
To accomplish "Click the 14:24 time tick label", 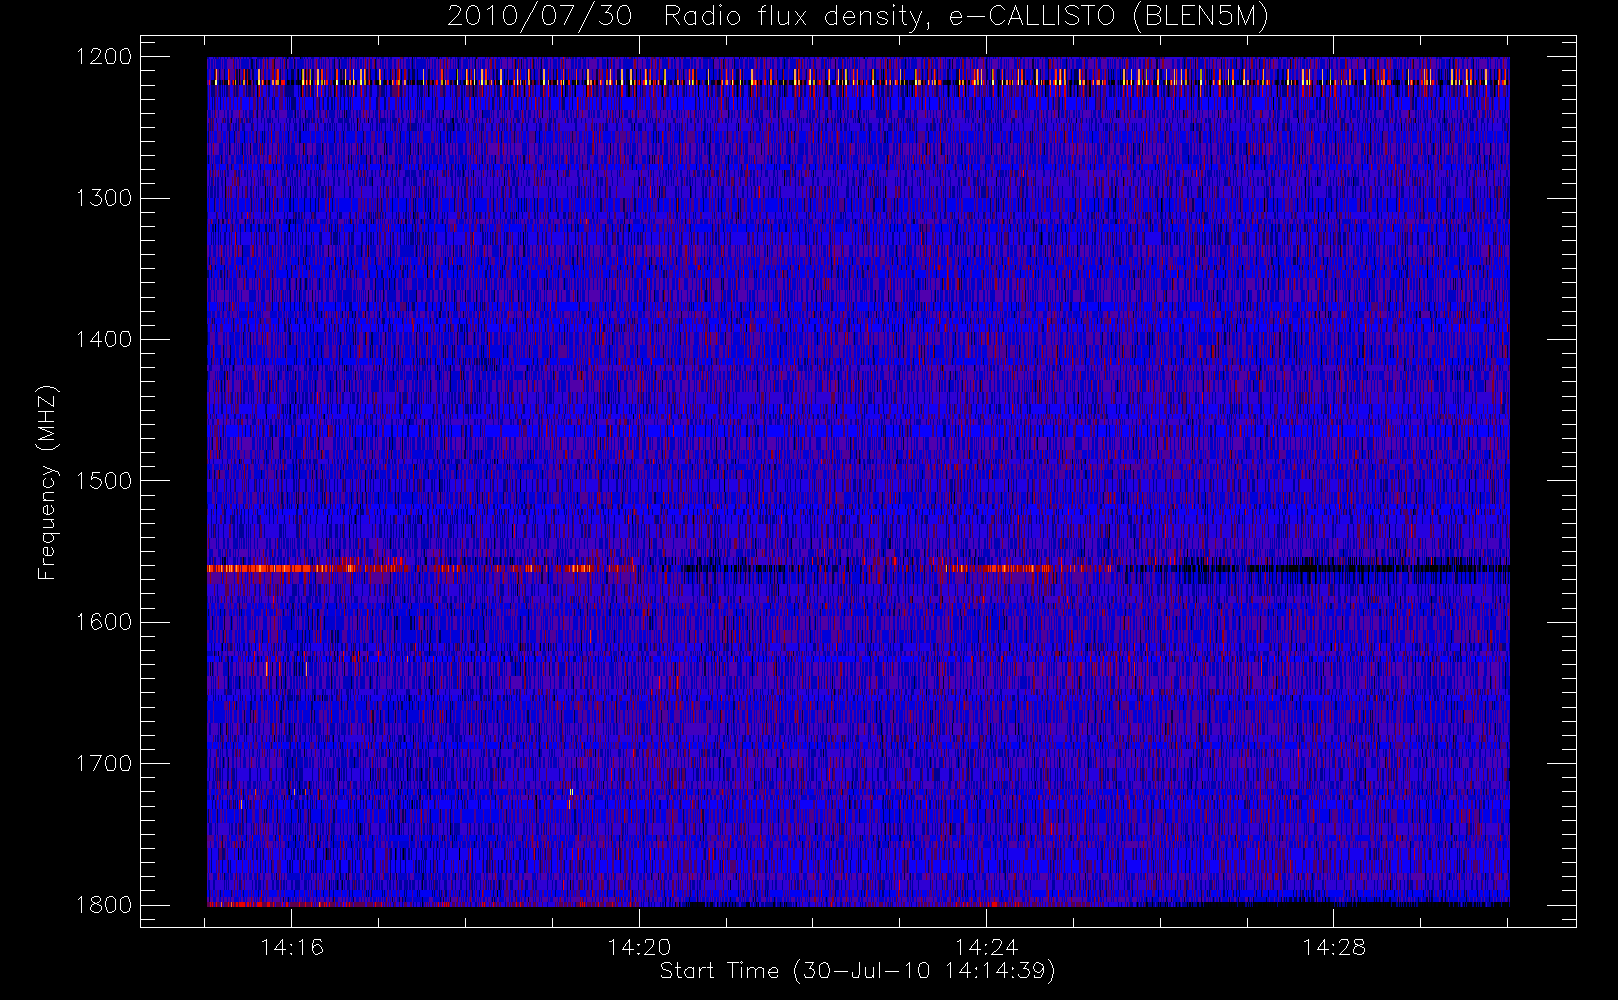I will point(986,947).
